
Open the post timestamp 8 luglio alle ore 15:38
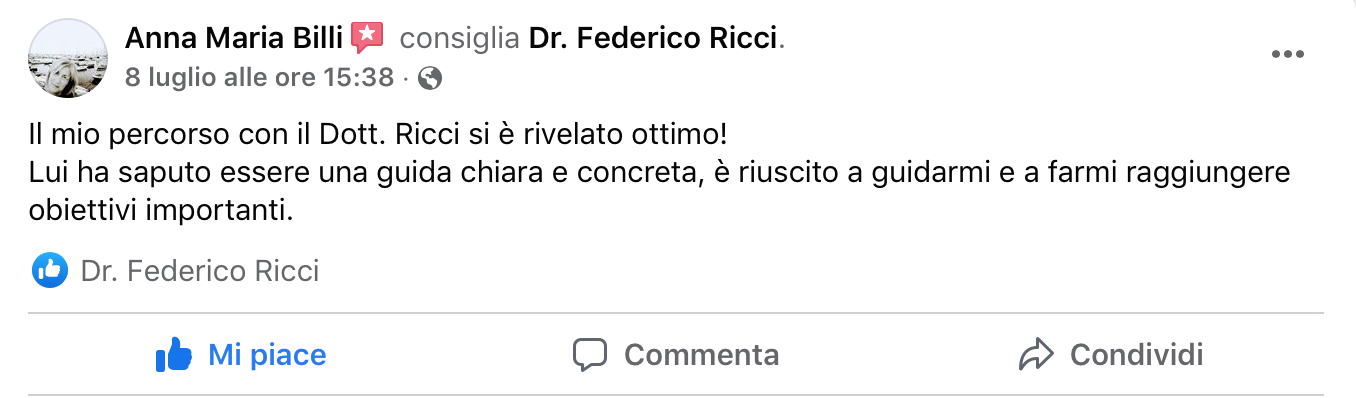(259, 78)
